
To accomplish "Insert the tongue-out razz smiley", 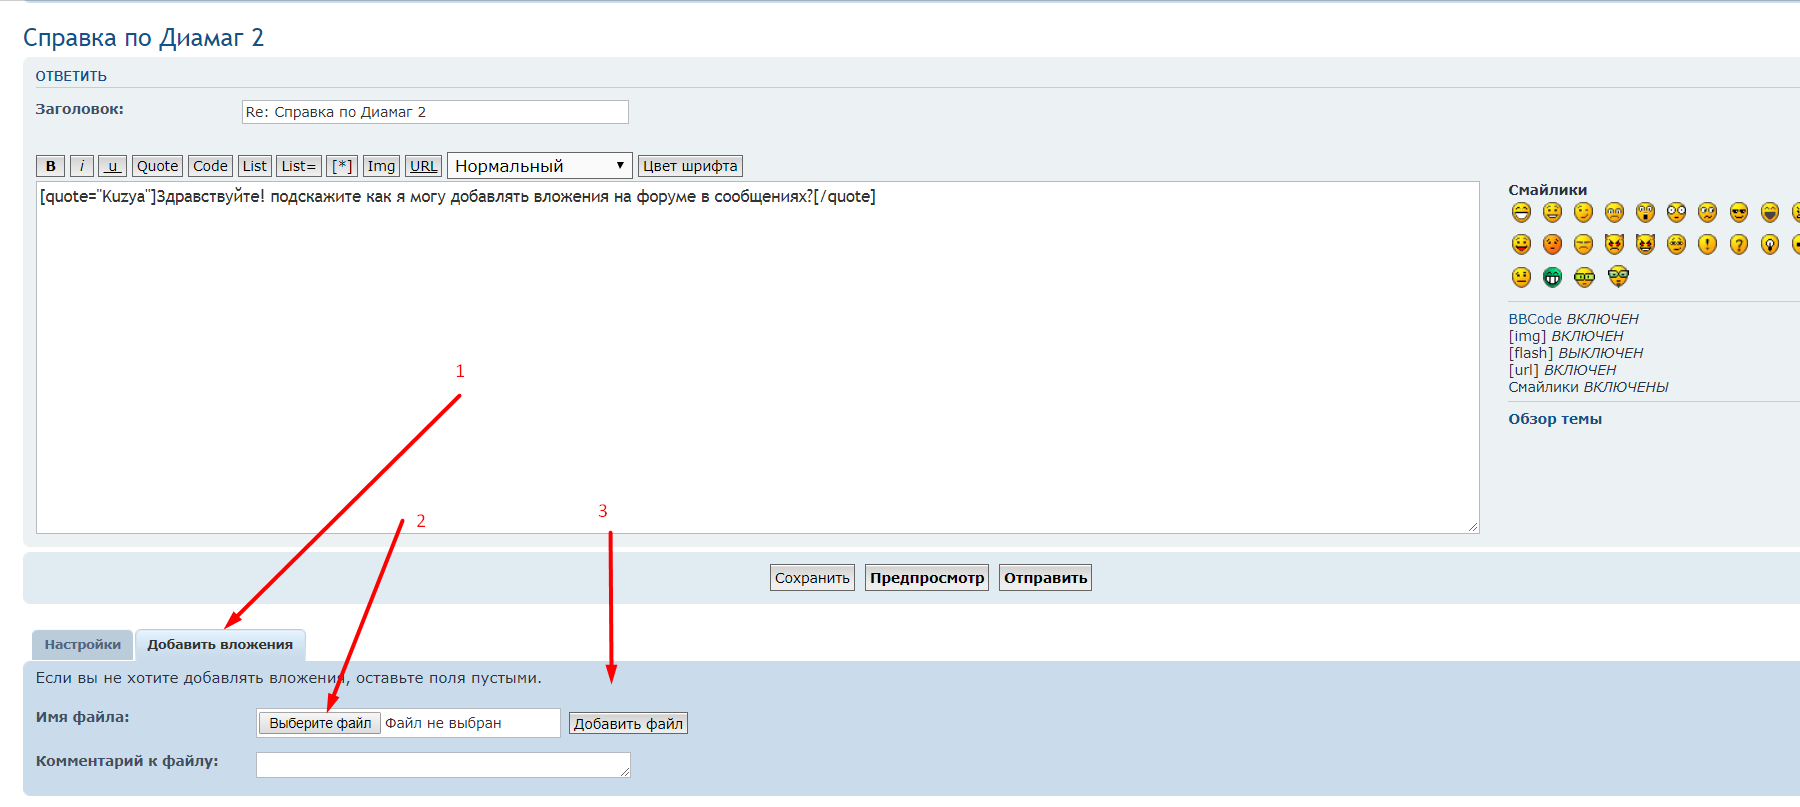I will (1521, 244).
